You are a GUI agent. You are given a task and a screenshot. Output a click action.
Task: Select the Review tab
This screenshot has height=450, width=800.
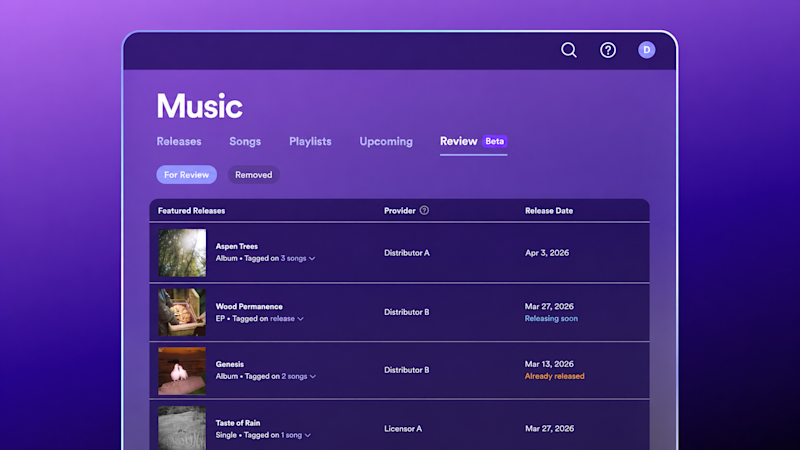(x=459, y=141)
